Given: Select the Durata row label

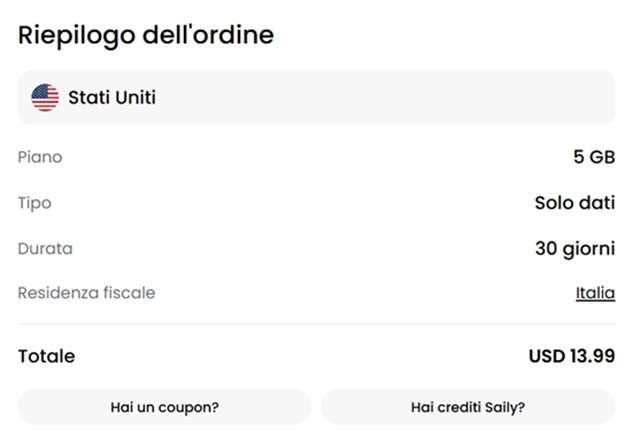Looking at the screenshot, I should (x=45, y=248).
